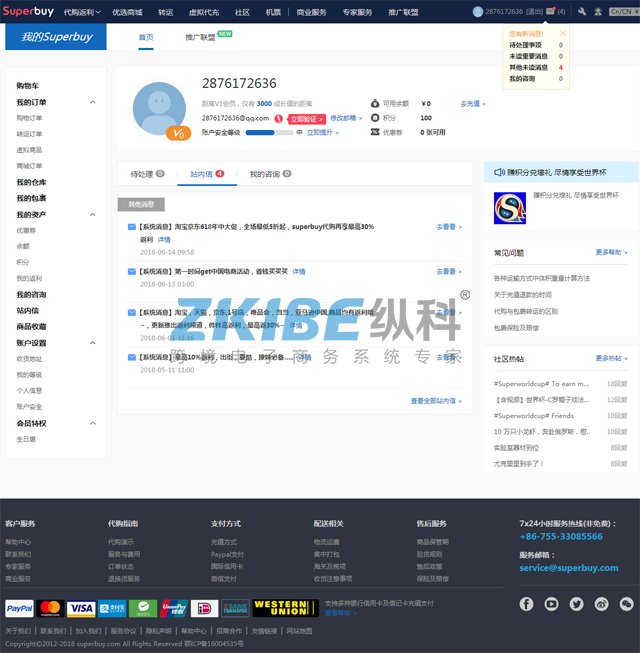Select 转运 in top navigation
Screen dimensions: 640x653
pyautogui.click(x=165, y=12)
